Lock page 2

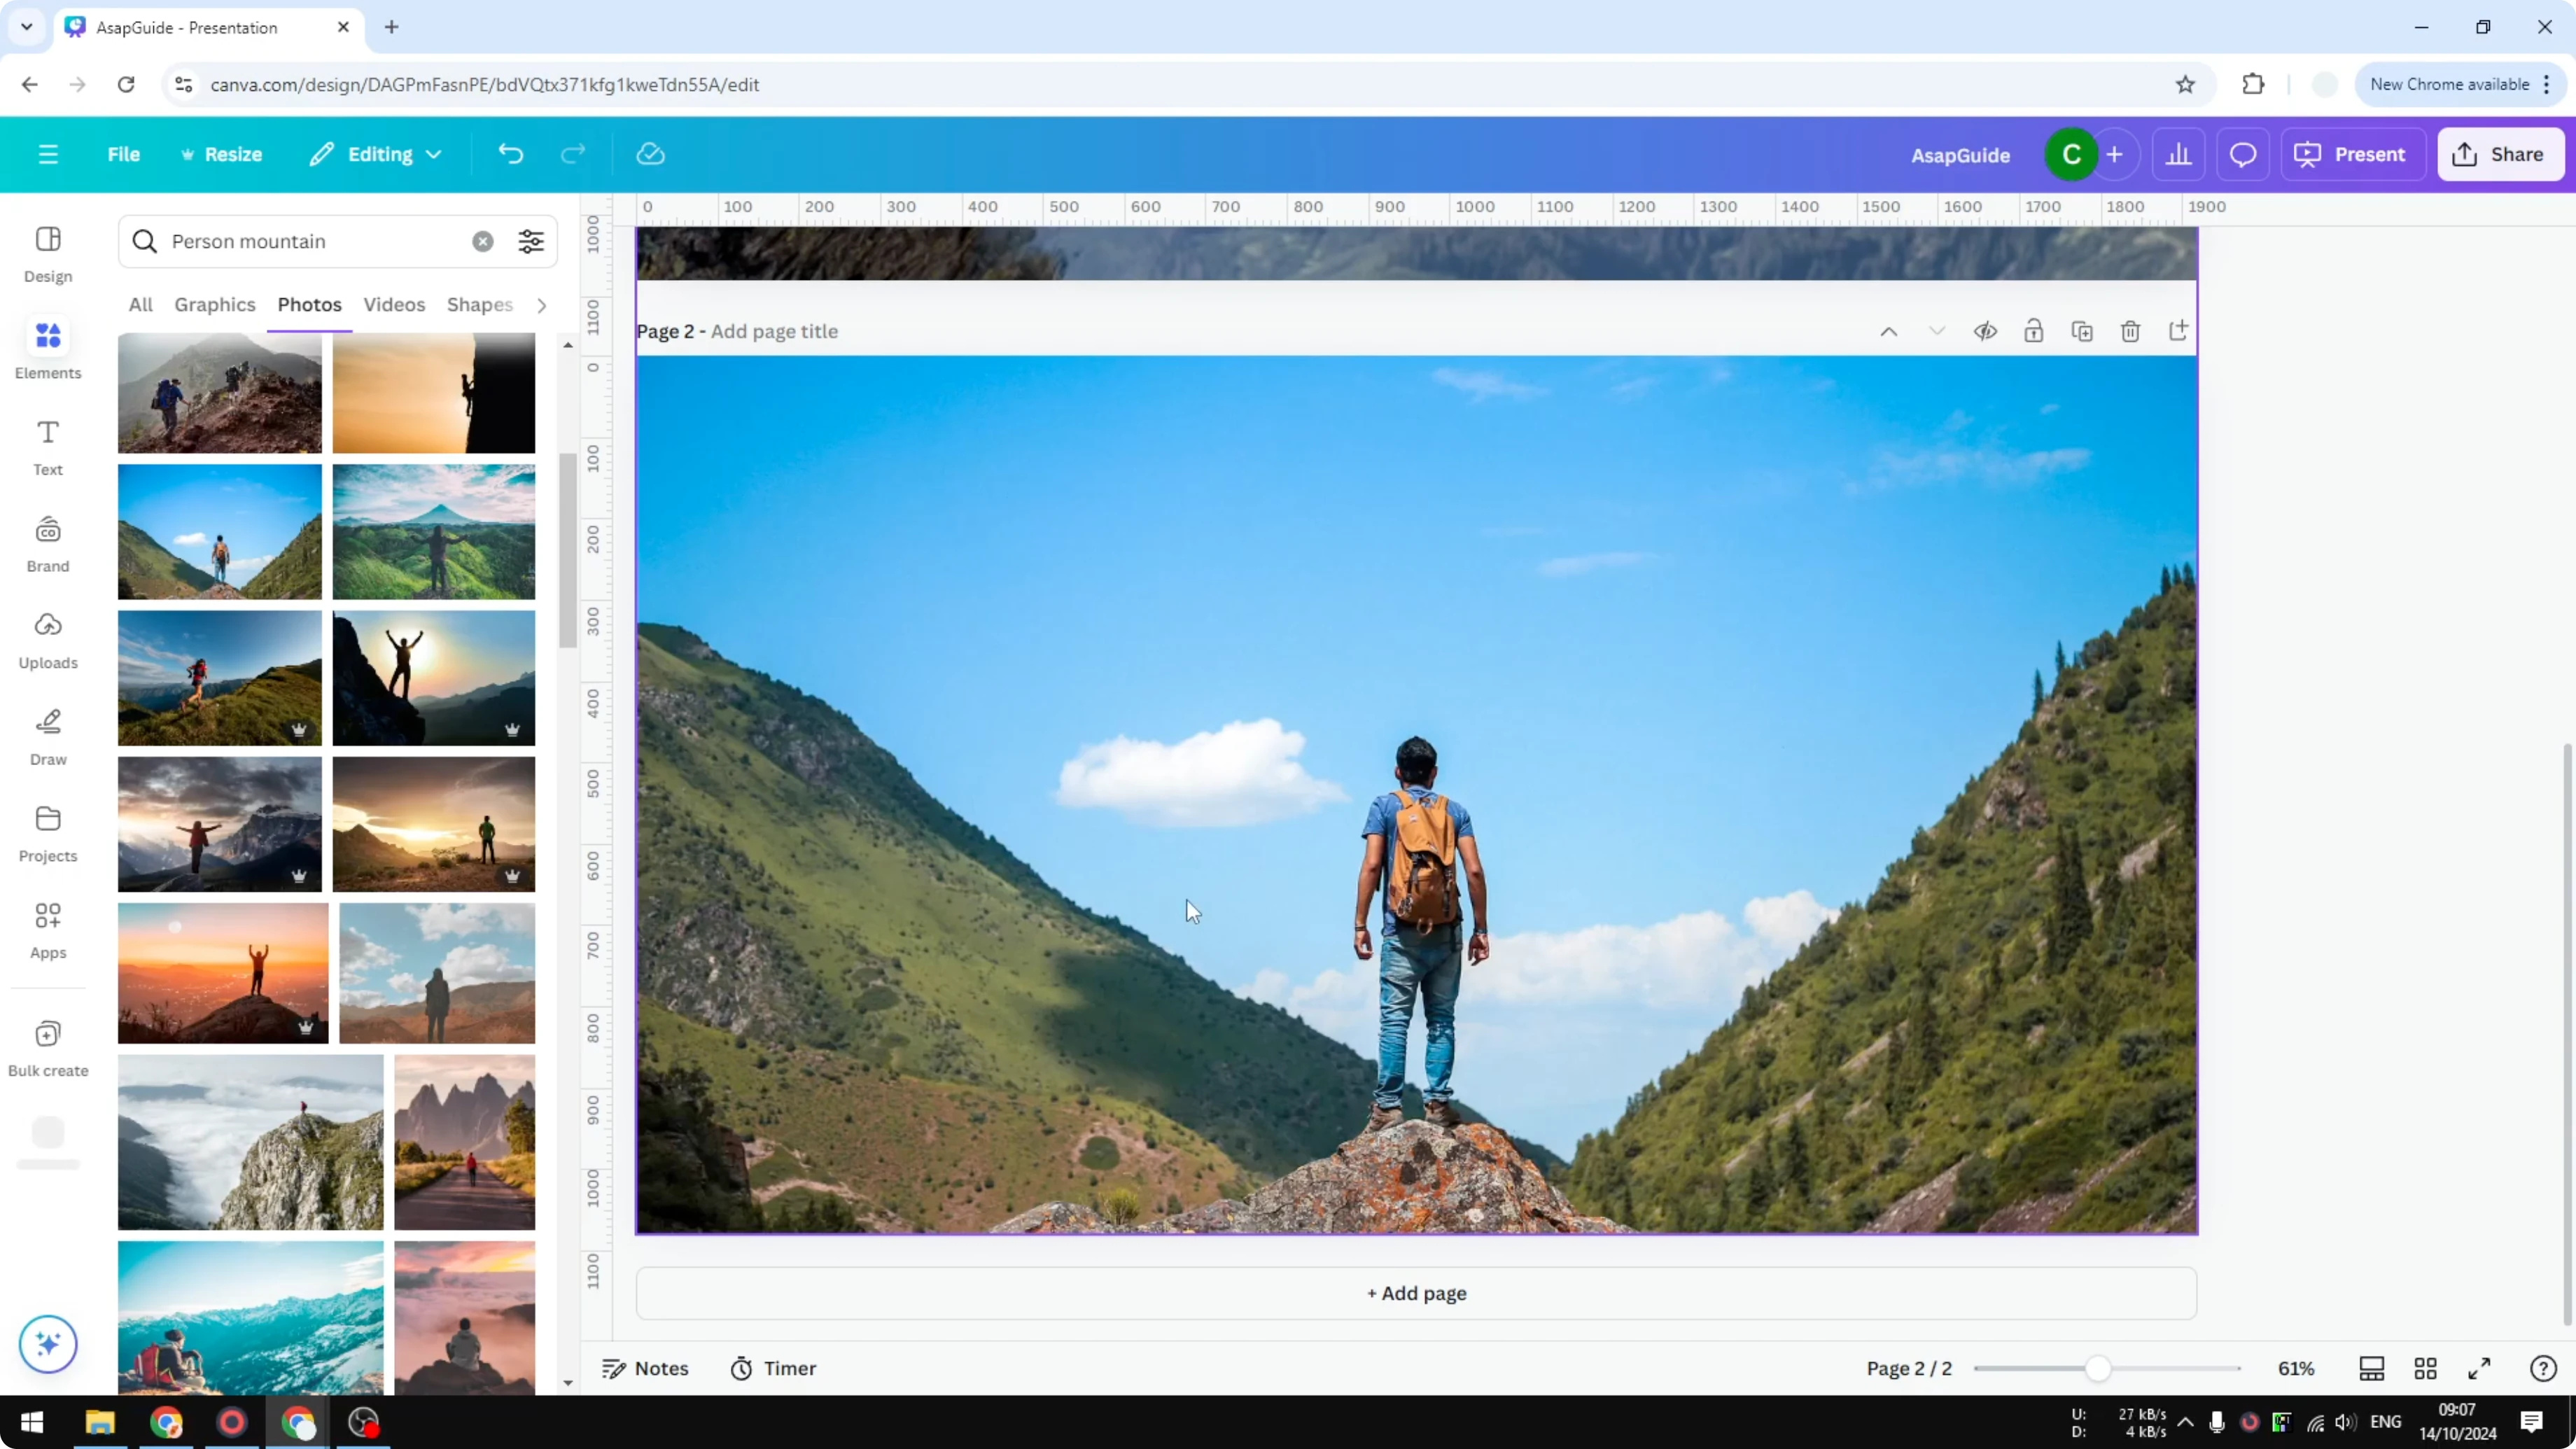2034,331
